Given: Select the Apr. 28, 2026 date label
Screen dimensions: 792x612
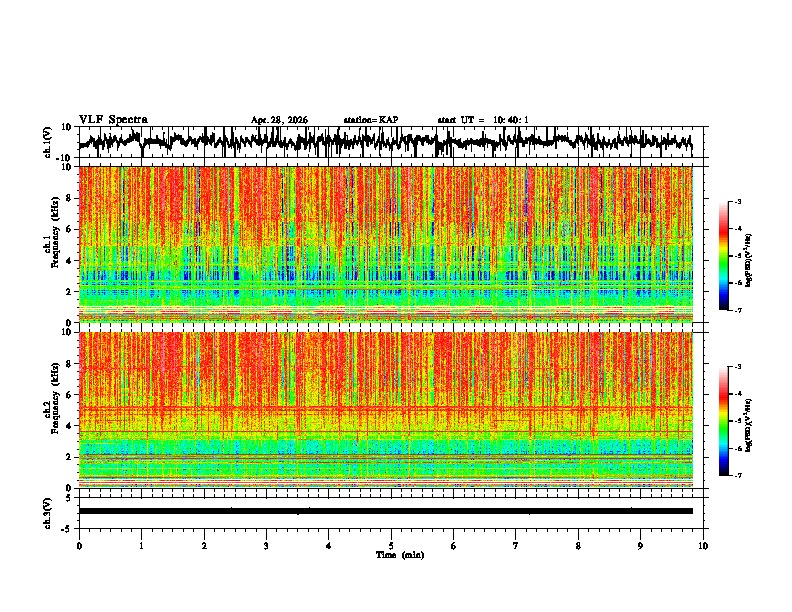Looking at the screenshot, I should (x=279, y=120).
